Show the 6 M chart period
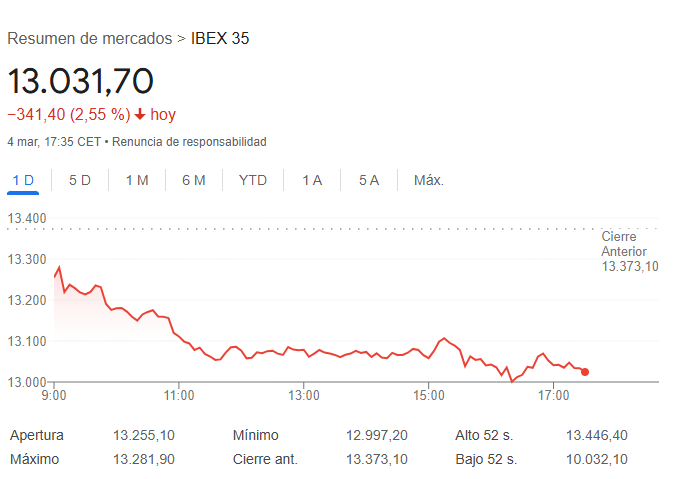The width and height of the screenshot is (675, 479). coord(194,180)
